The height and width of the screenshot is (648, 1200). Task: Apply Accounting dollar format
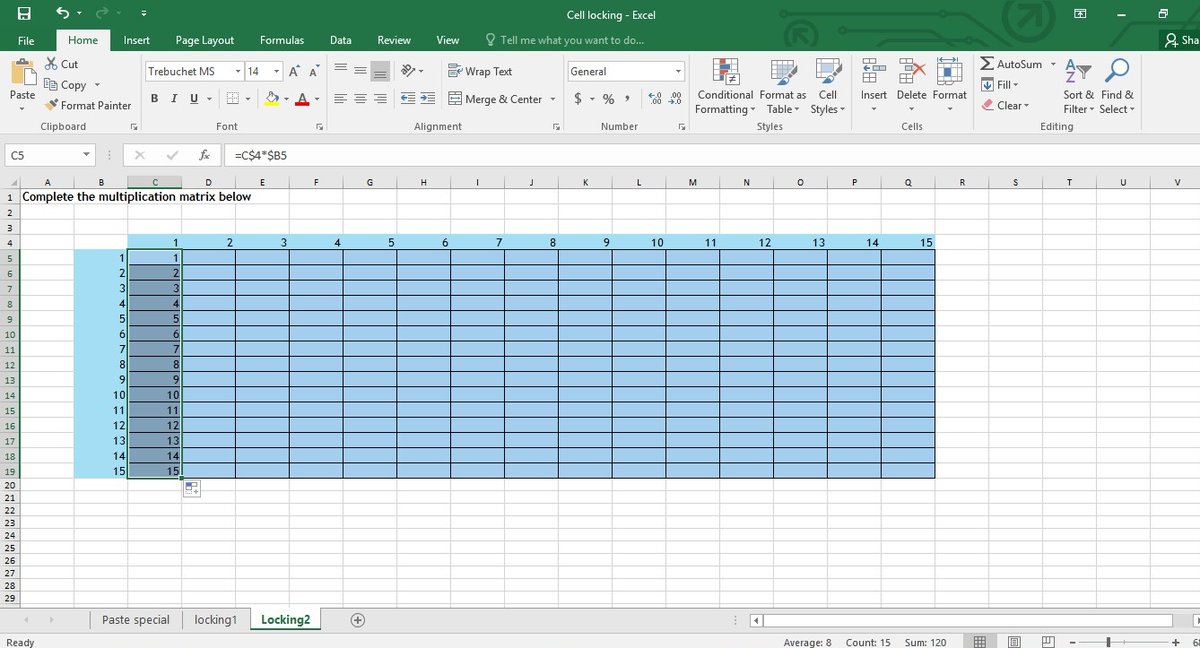click(579, 98)
